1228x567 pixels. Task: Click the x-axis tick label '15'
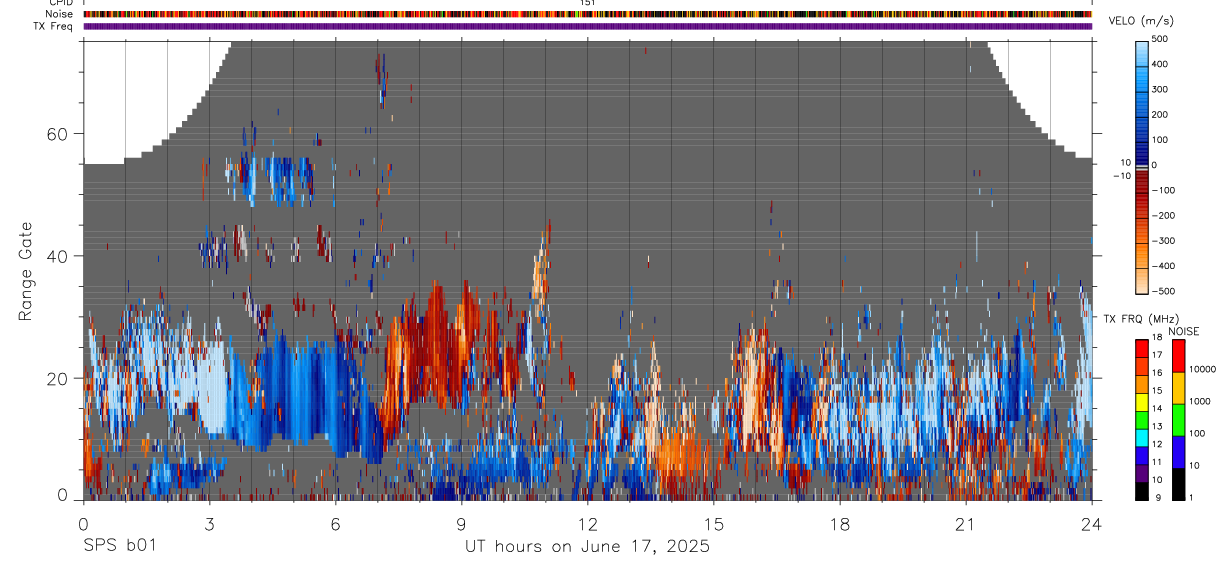coord(713,524)
